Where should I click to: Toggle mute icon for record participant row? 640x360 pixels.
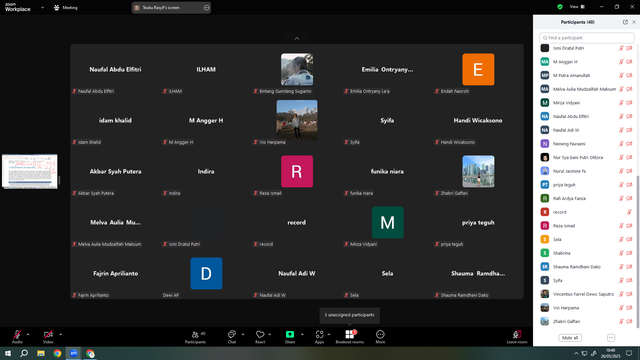point(629,212)
